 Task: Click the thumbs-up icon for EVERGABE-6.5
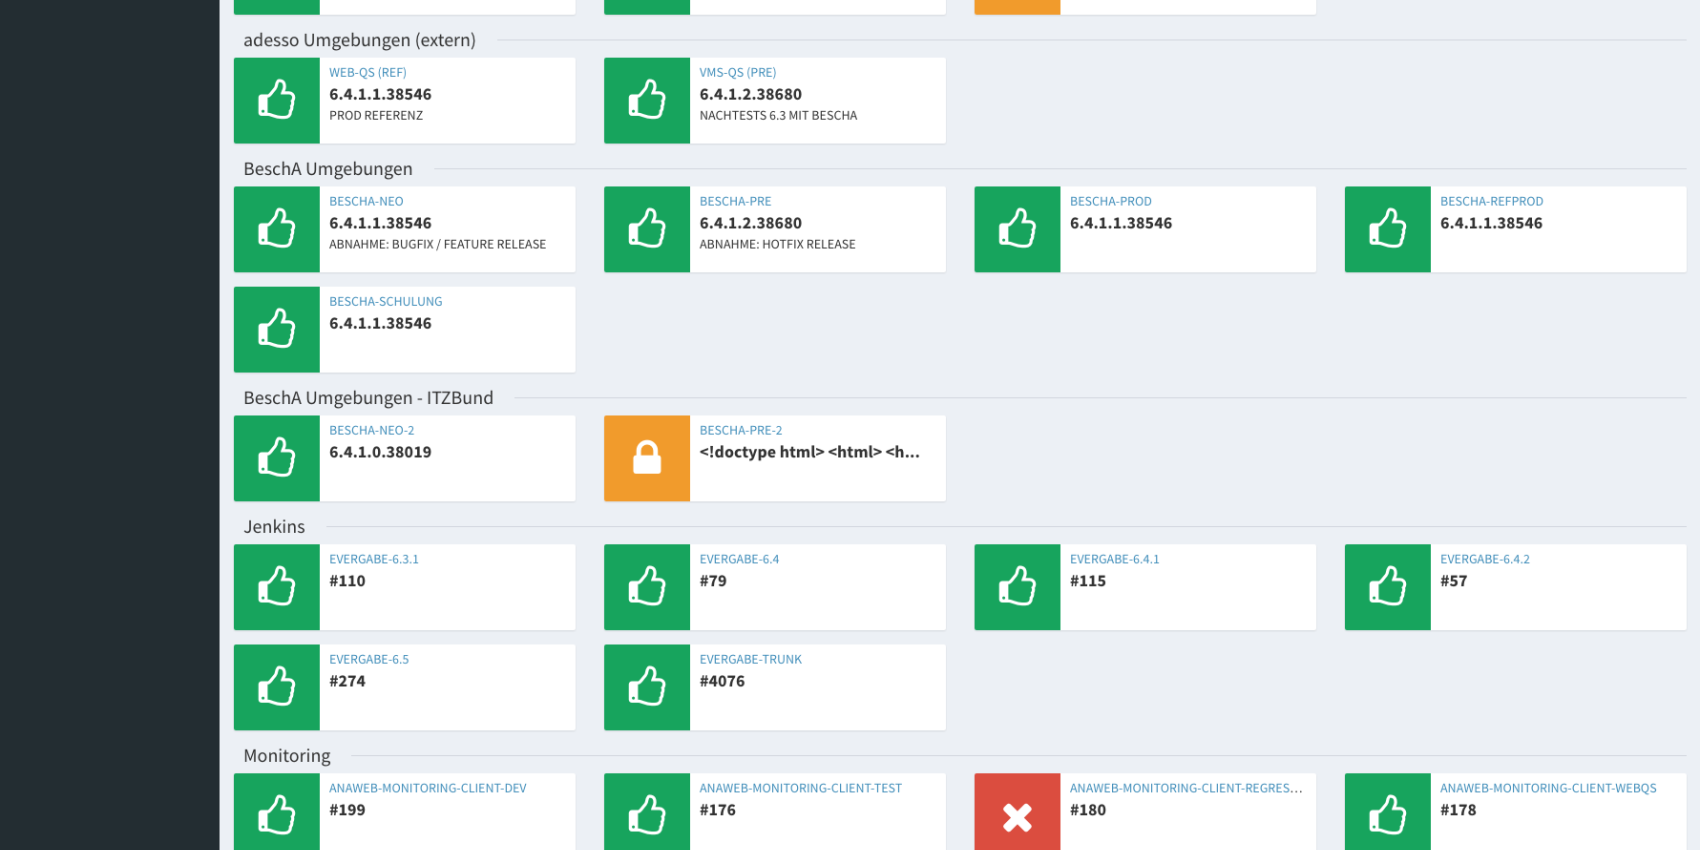pos(277,687)
